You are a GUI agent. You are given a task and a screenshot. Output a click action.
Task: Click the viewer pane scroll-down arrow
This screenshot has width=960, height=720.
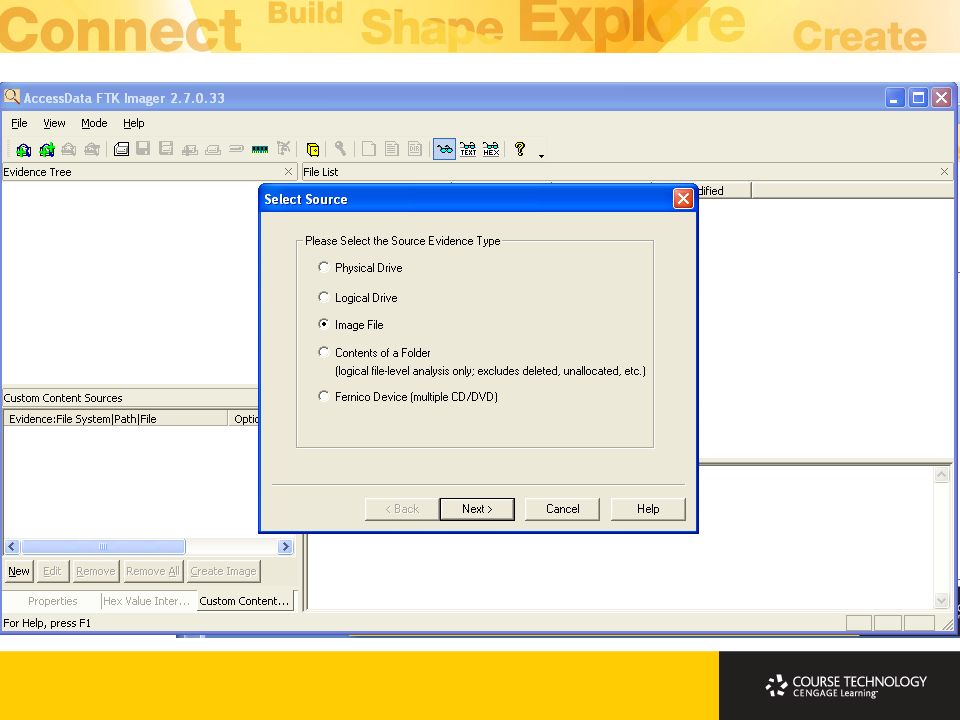pyautogui.click(x=942, y=601)
